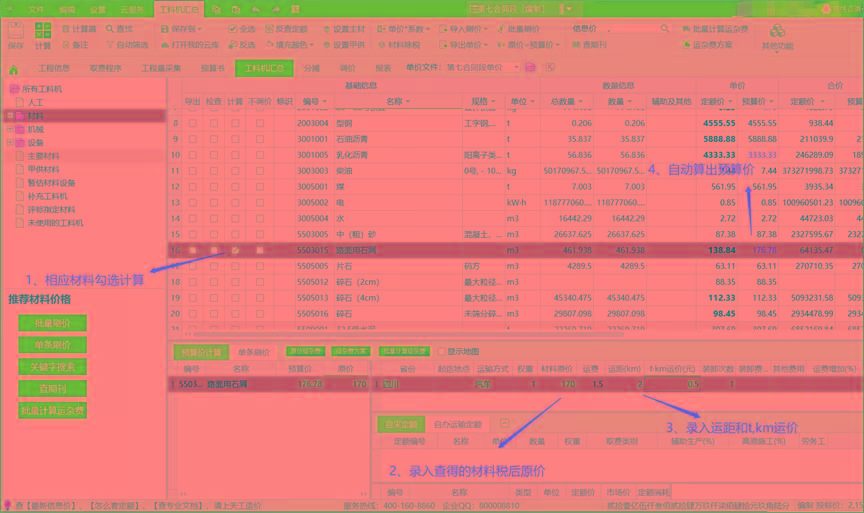864x513 pixels.
Task: Click the 查找 search tool
Action: coord(120,29)
